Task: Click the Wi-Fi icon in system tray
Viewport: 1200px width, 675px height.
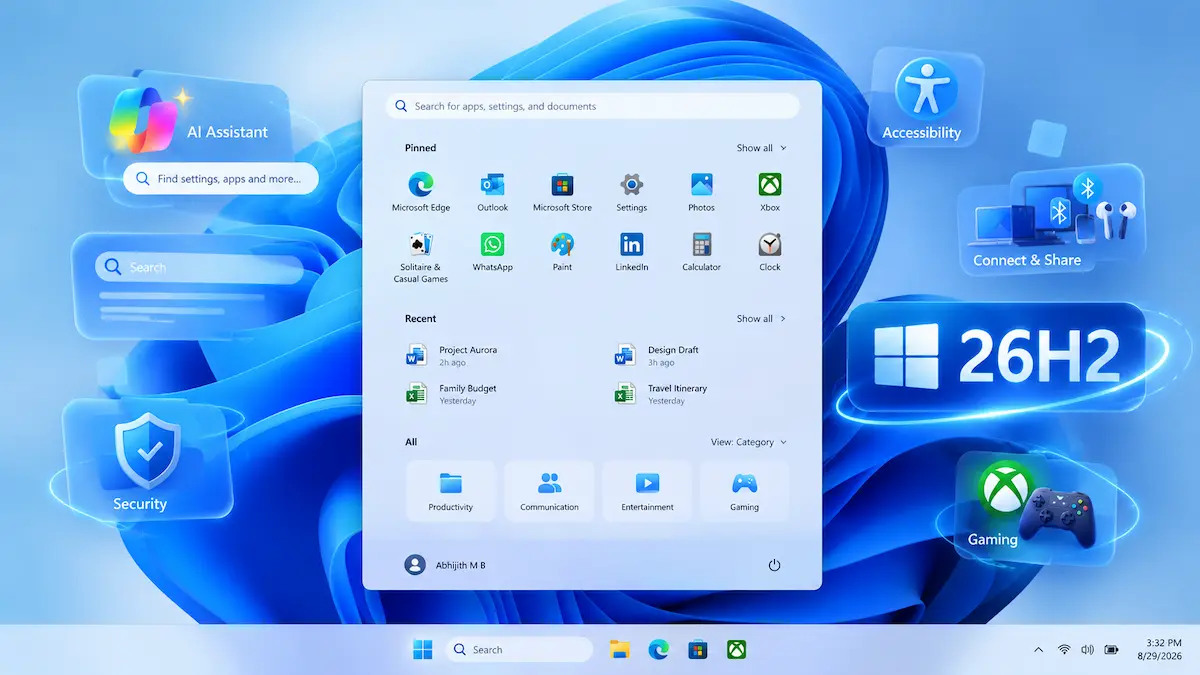Action: pyautogui.click(x=1064, y=650)
